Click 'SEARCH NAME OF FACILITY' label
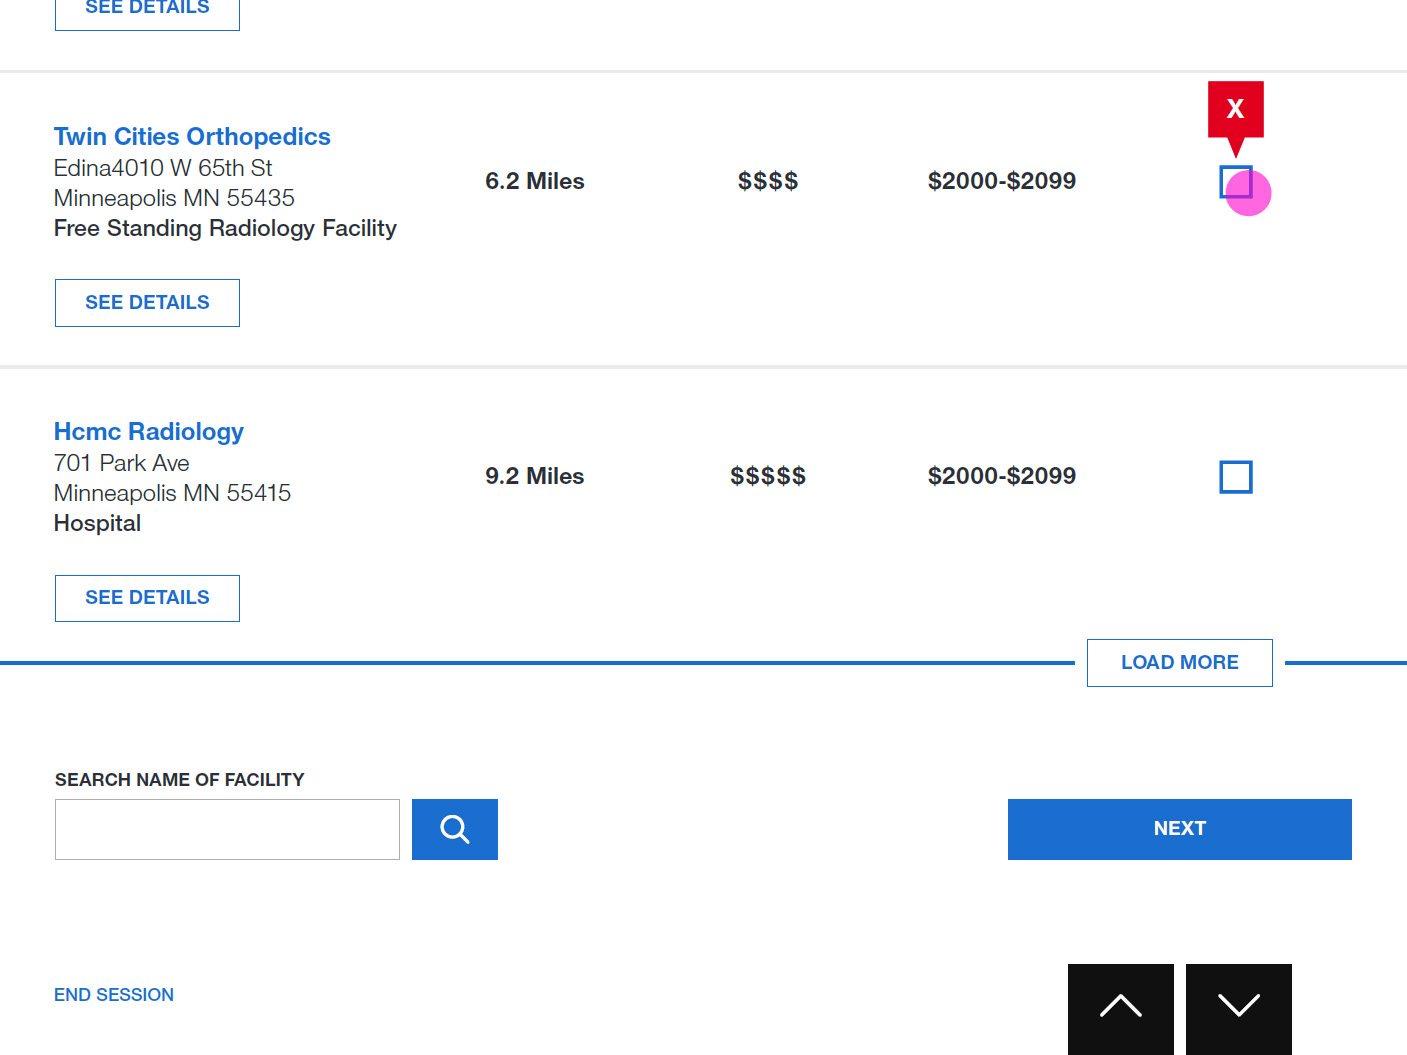Viewport: 1407px width, 1055px height. pos(179,780)
